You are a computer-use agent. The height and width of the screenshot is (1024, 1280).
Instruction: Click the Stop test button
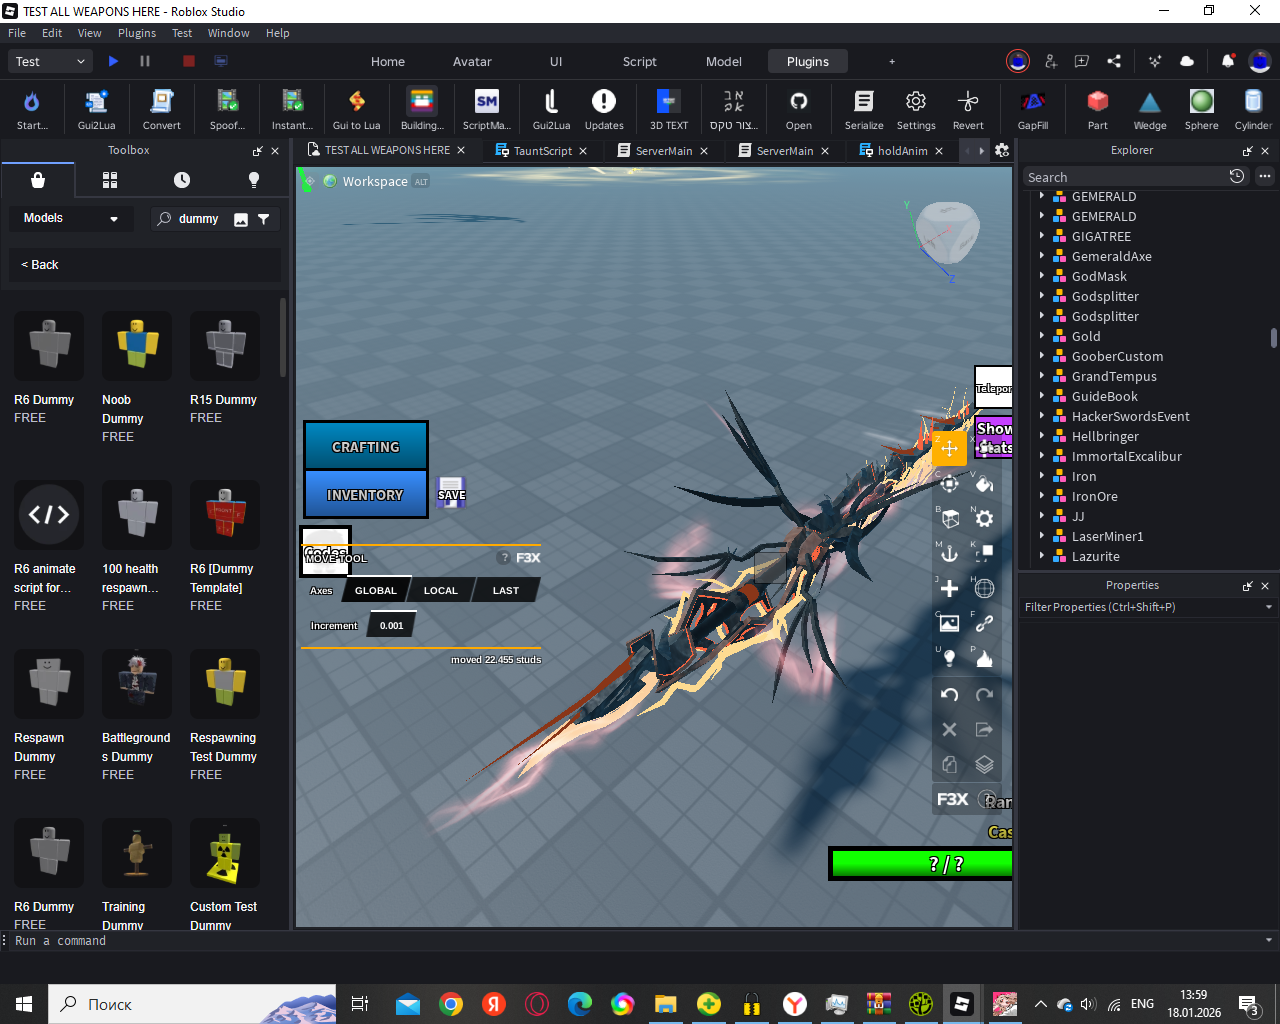pos(188,61)
